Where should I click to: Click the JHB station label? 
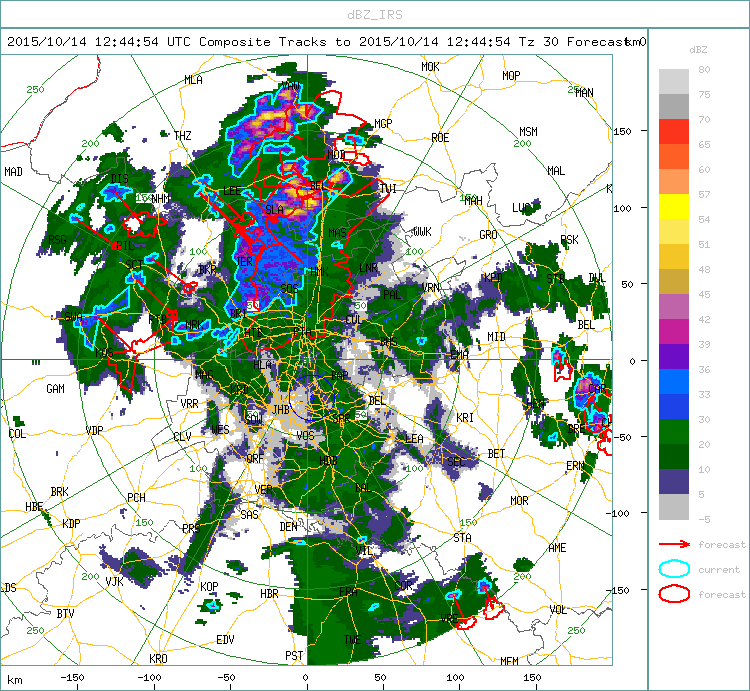[x=281, y=409]
